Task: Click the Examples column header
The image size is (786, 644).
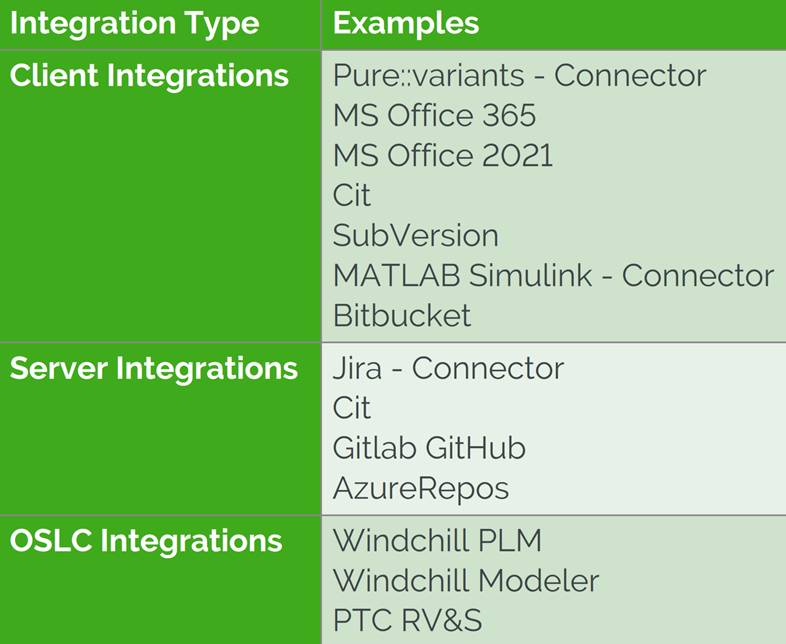Action: 406,24
